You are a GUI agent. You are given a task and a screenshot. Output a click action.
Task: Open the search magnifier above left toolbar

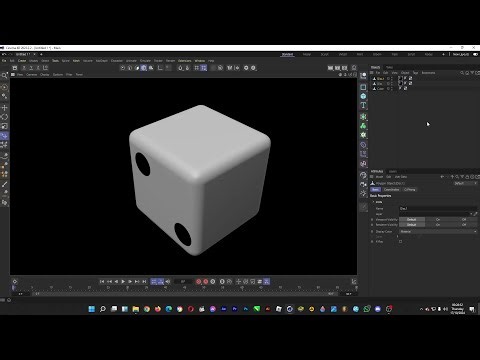[x=4, y=75]
